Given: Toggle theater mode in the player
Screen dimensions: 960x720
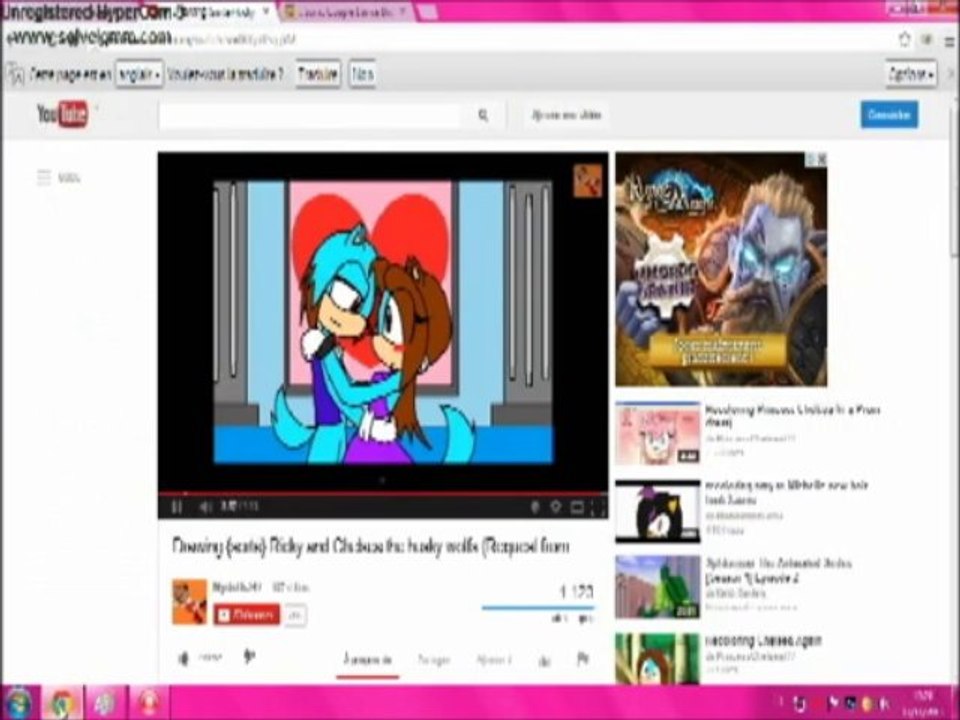Looking at the screenshot, I should [x=577, y=507].
